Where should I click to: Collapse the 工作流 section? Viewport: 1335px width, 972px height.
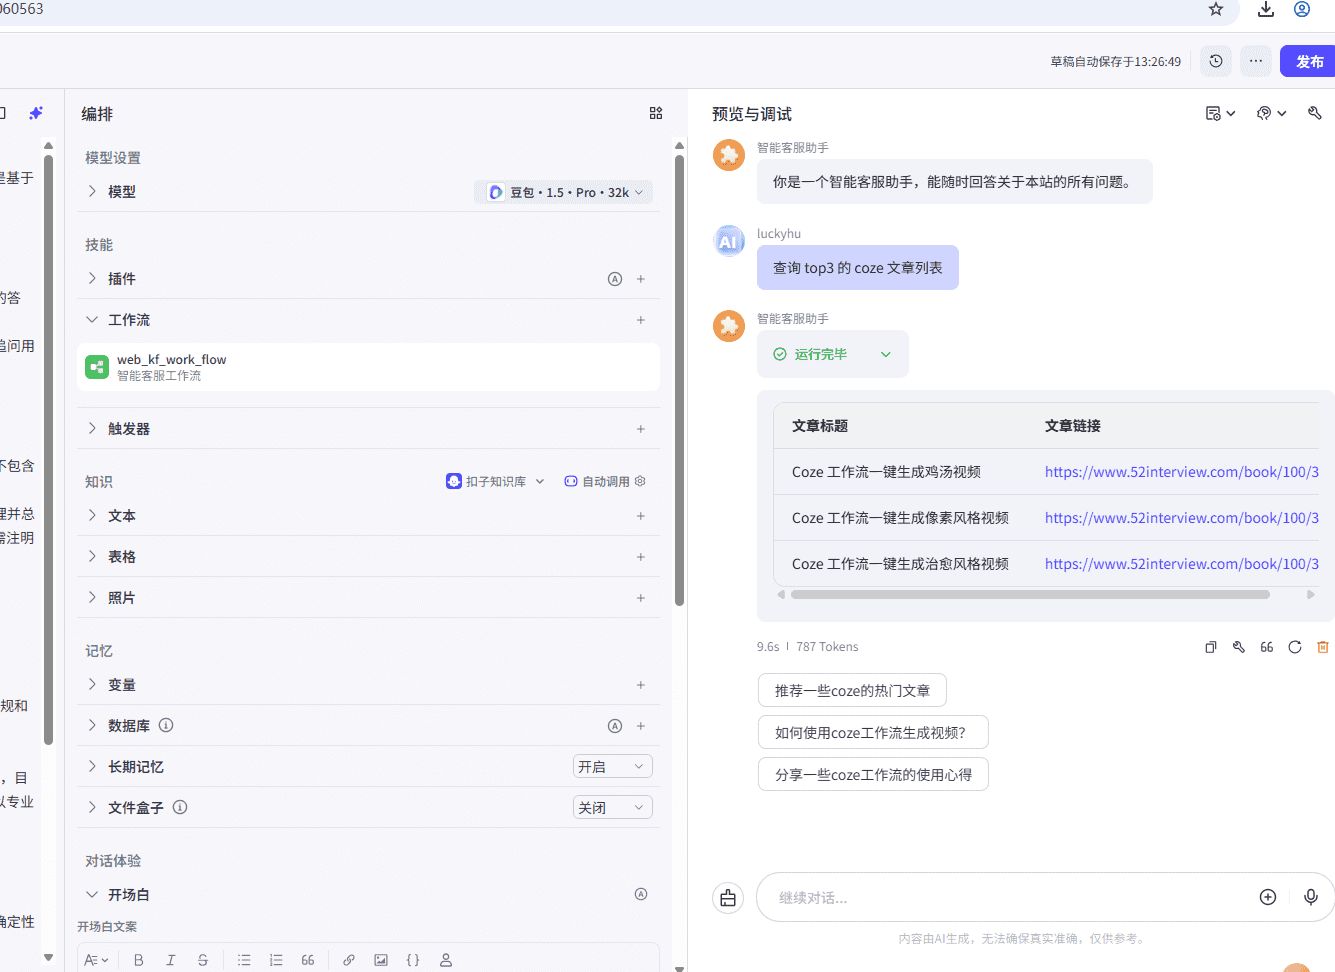[92, 320]
